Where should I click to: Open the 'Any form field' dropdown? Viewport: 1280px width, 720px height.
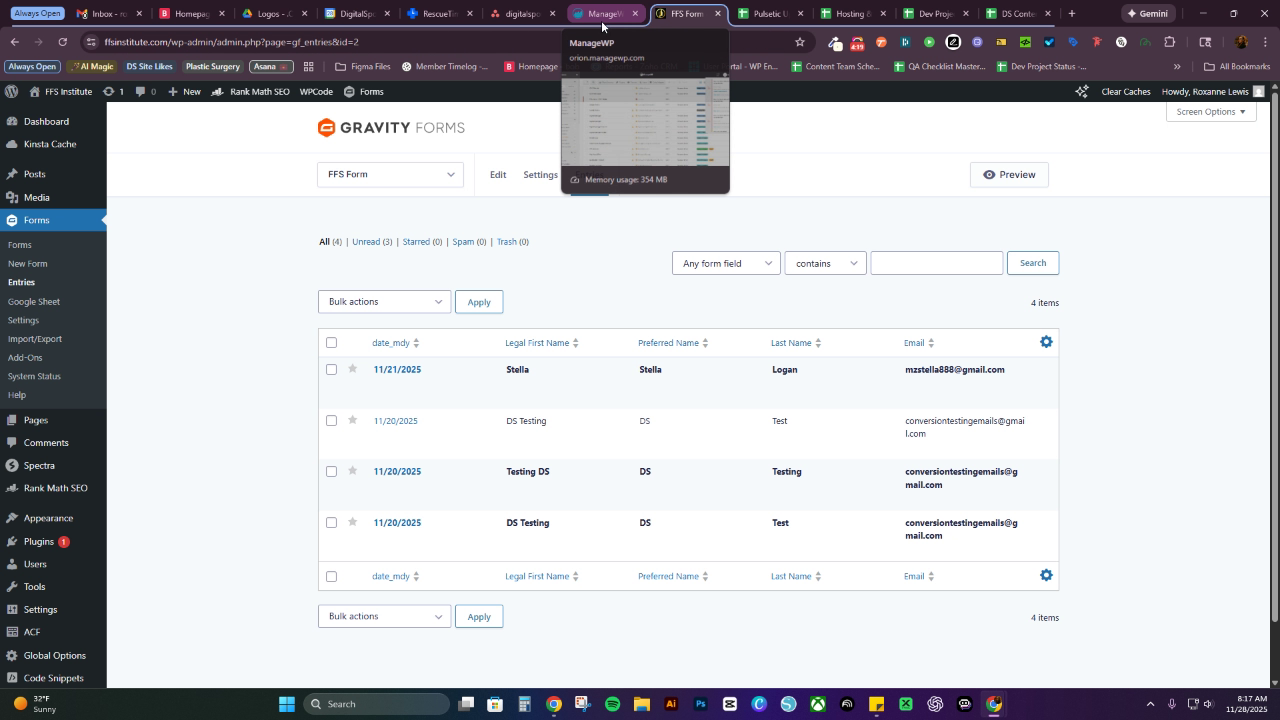coord(726,263)
